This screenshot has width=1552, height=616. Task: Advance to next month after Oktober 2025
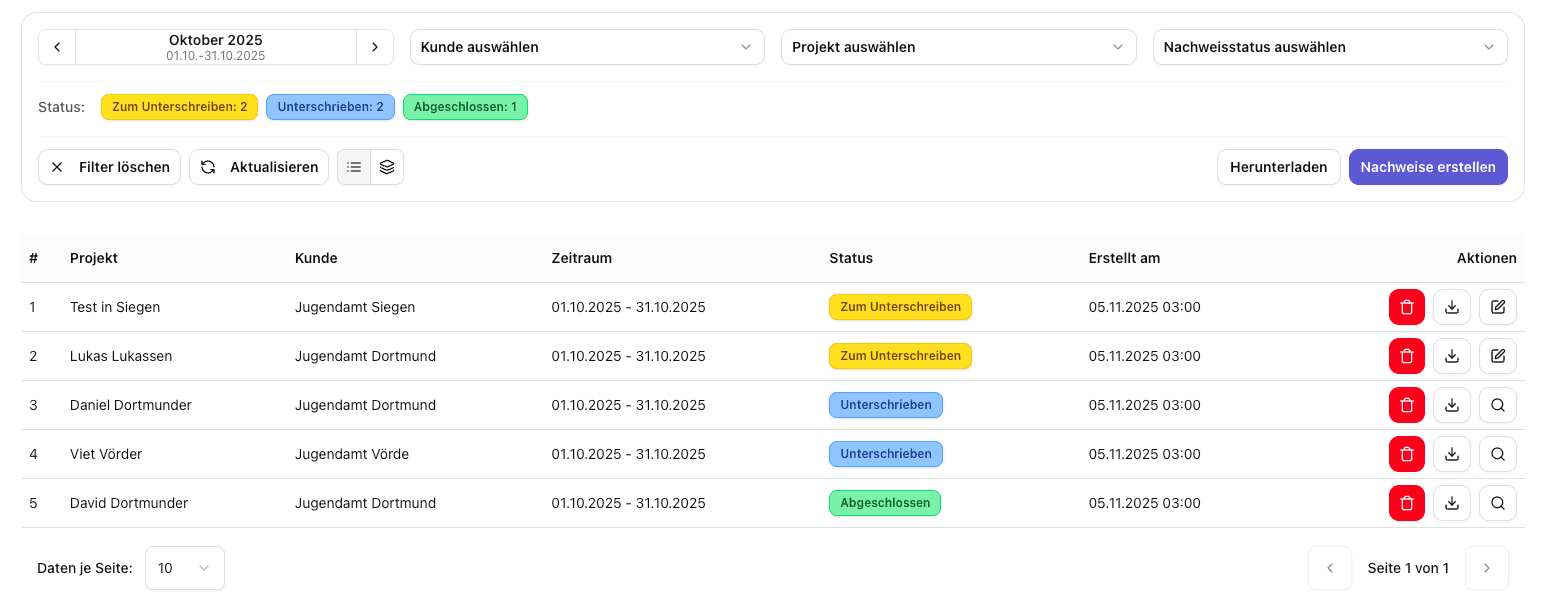375,47
